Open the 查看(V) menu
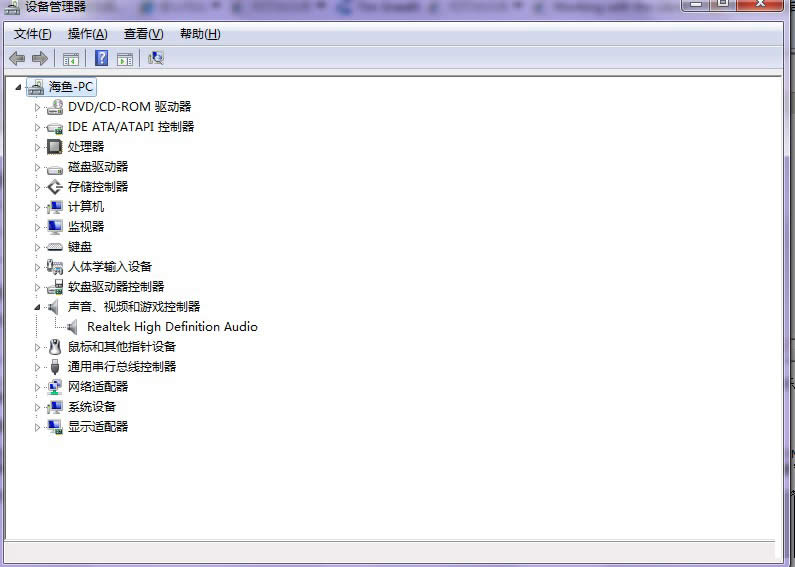 pos(143,34)
